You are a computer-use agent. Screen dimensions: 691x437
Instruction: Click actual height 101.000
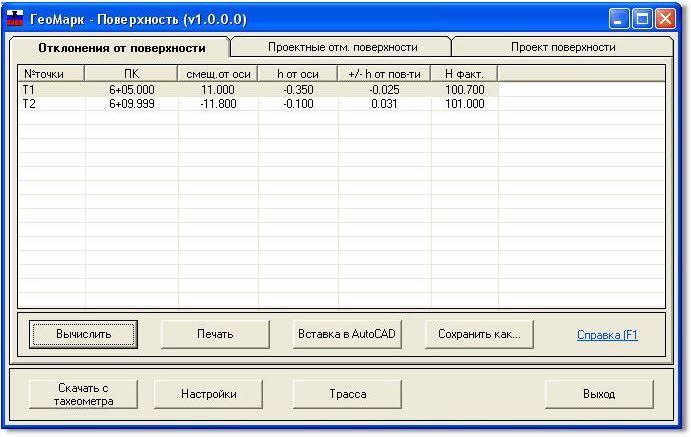(x=464, y=104)
